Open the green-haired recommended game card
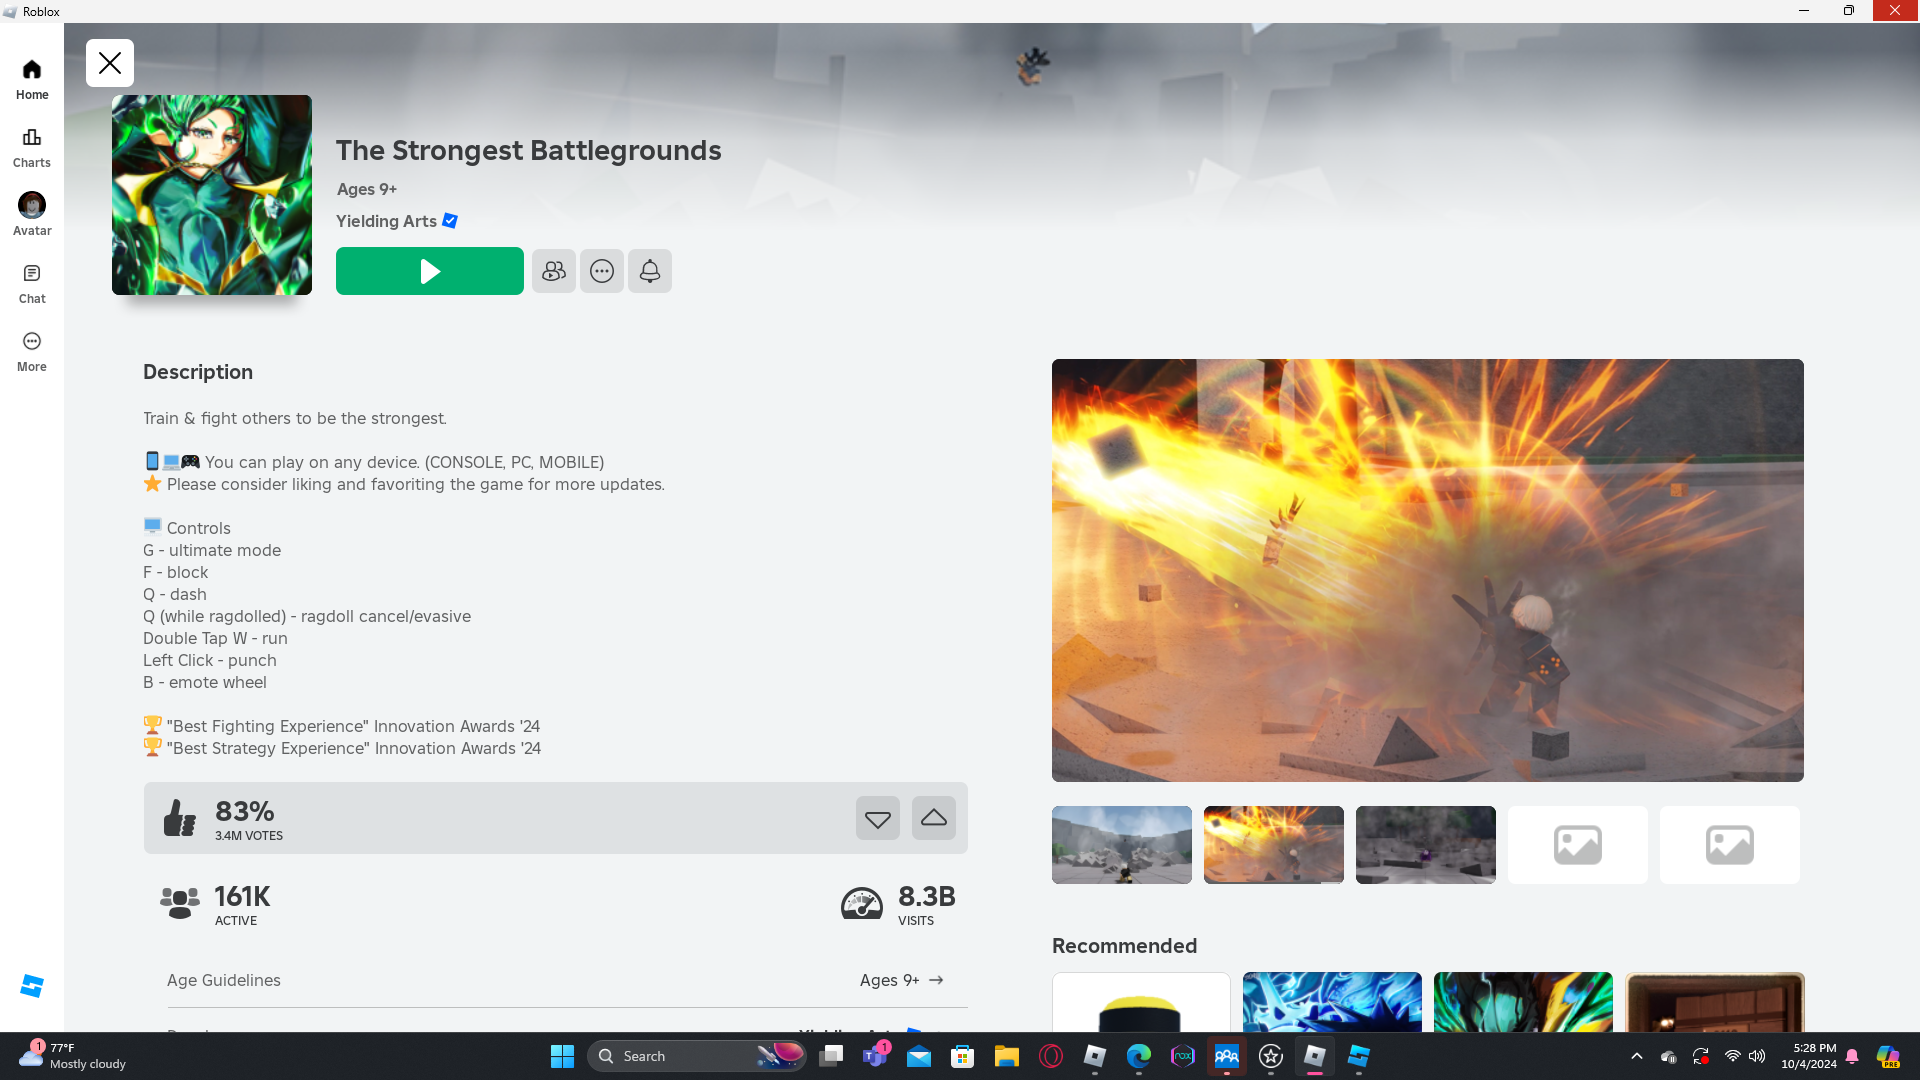Viewport: 1920px width, 1080px height. [1523, 1002]
